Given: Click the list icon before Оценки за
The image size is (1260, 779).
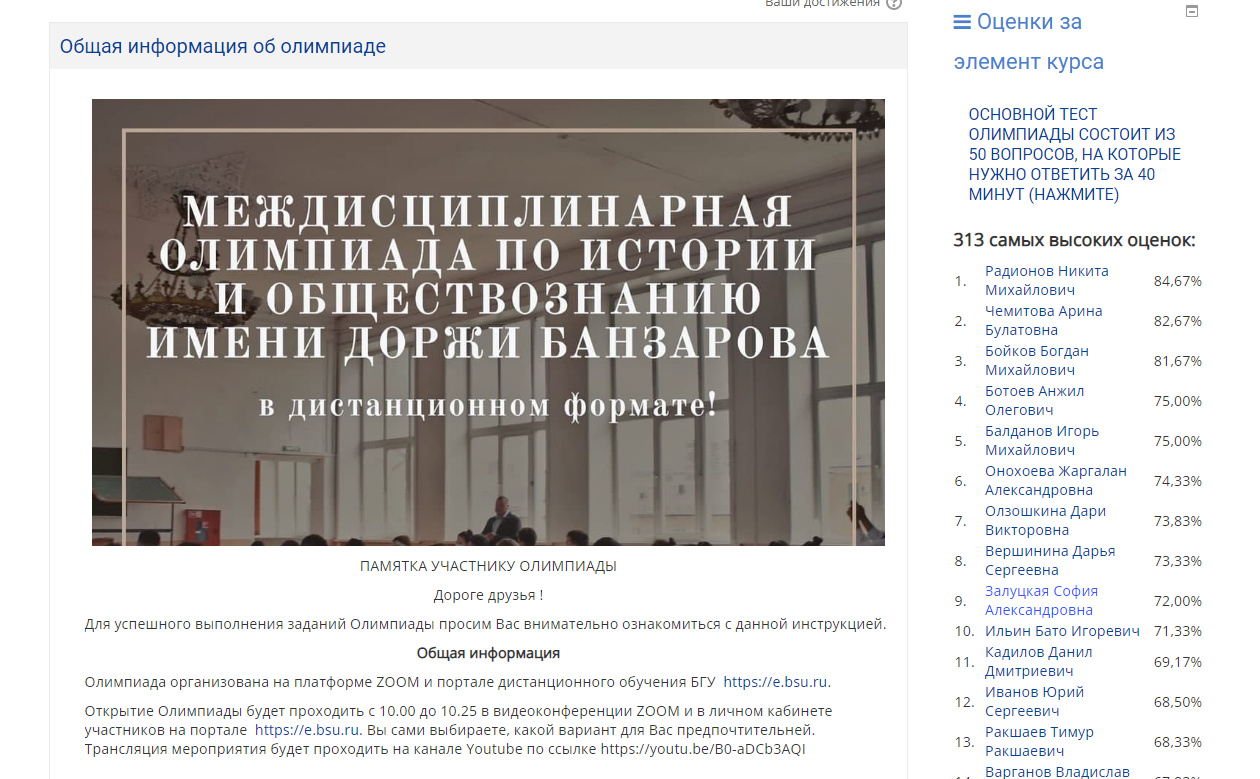Looking at the screenshot, I should (962, 22).
